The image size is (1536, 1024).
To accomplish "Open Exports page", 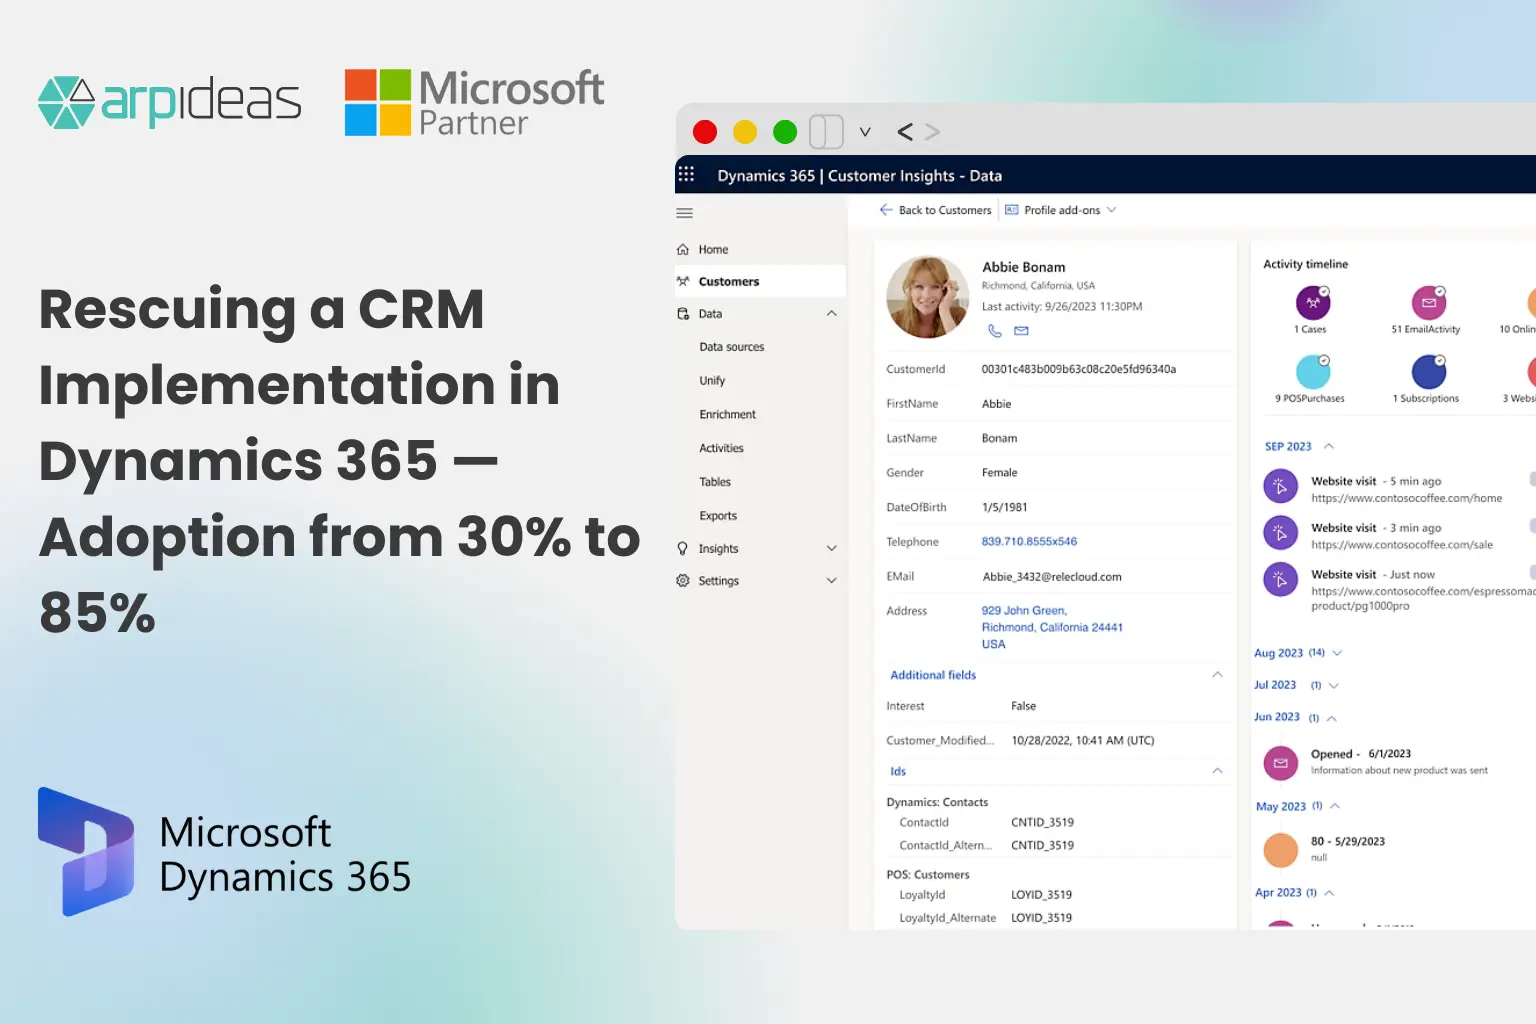I will (x=718, y=516).
